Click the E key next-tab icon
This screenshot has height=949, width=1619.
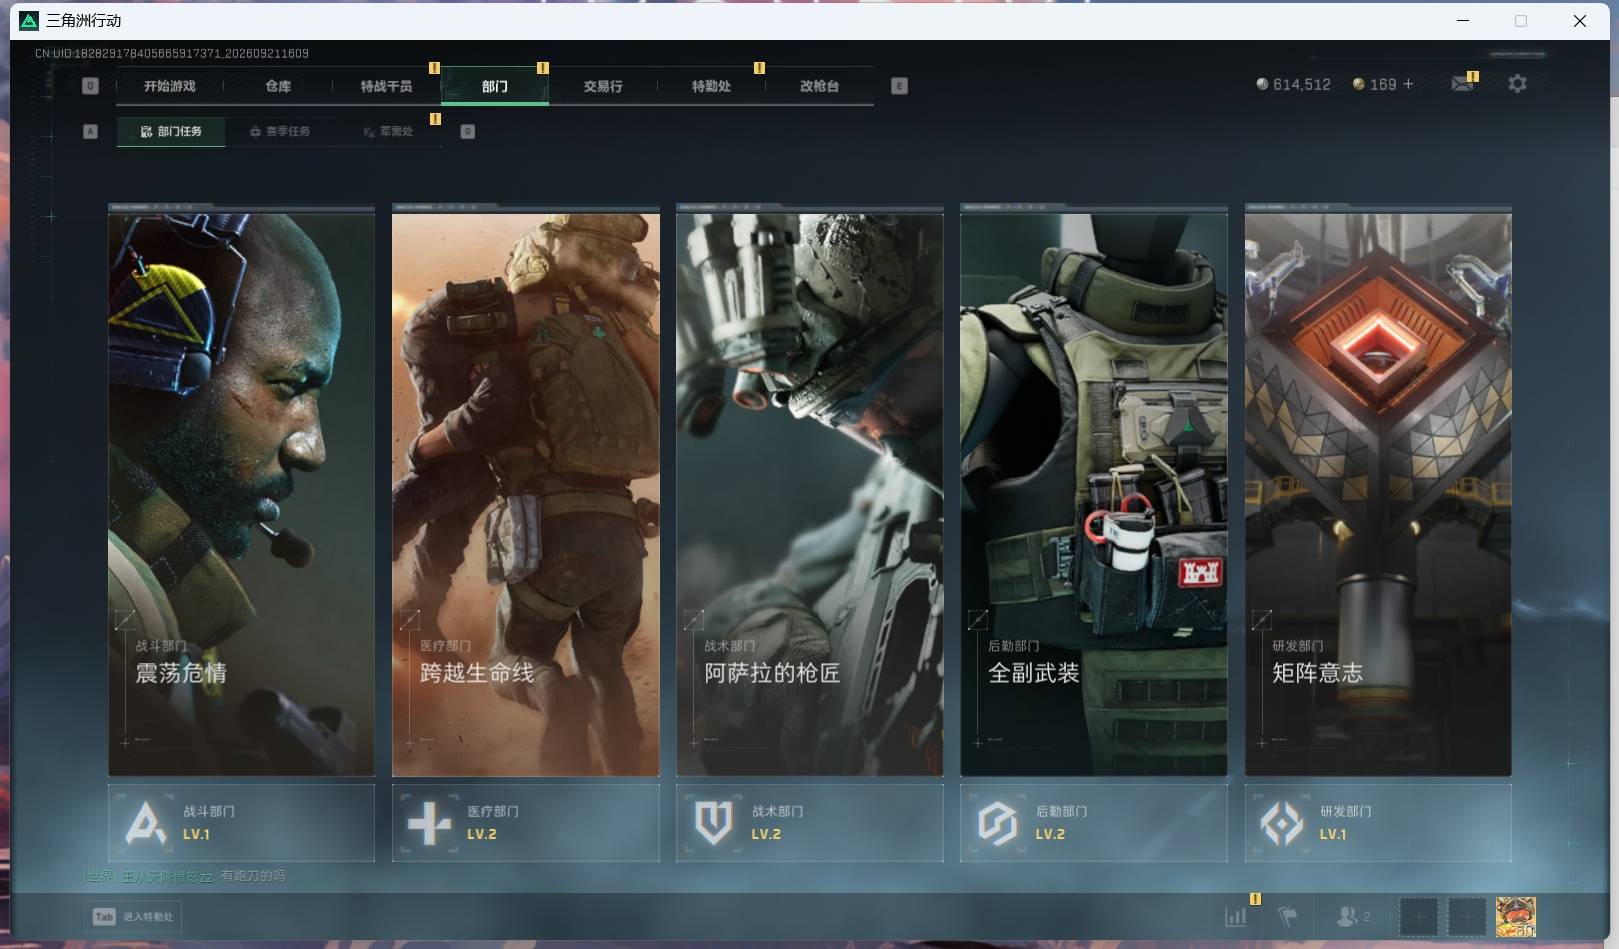[899, 86]
